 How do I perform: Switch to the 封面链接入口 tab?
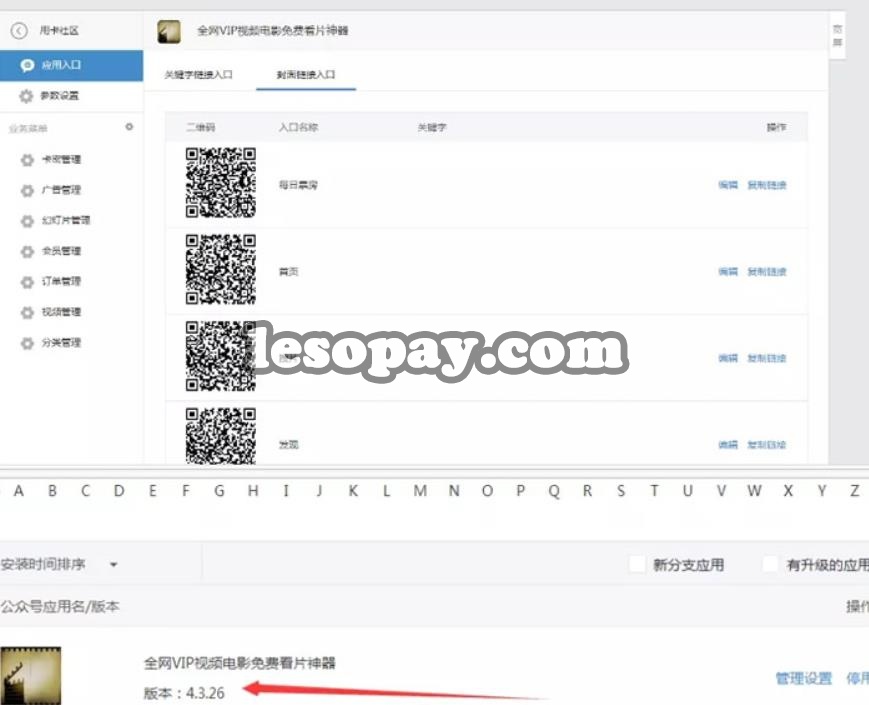[x=306, y=75]
